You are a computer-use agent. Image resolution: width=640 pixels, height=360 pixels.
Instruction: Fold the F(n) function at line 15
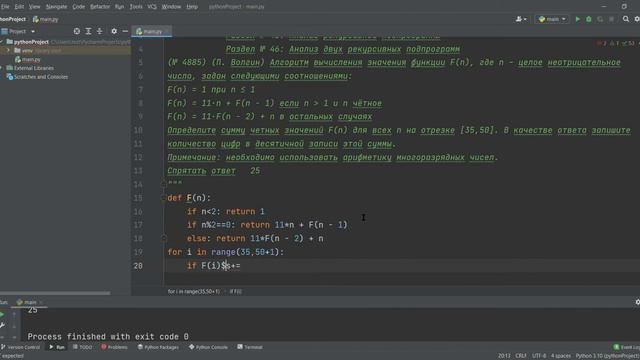point(164,198)
